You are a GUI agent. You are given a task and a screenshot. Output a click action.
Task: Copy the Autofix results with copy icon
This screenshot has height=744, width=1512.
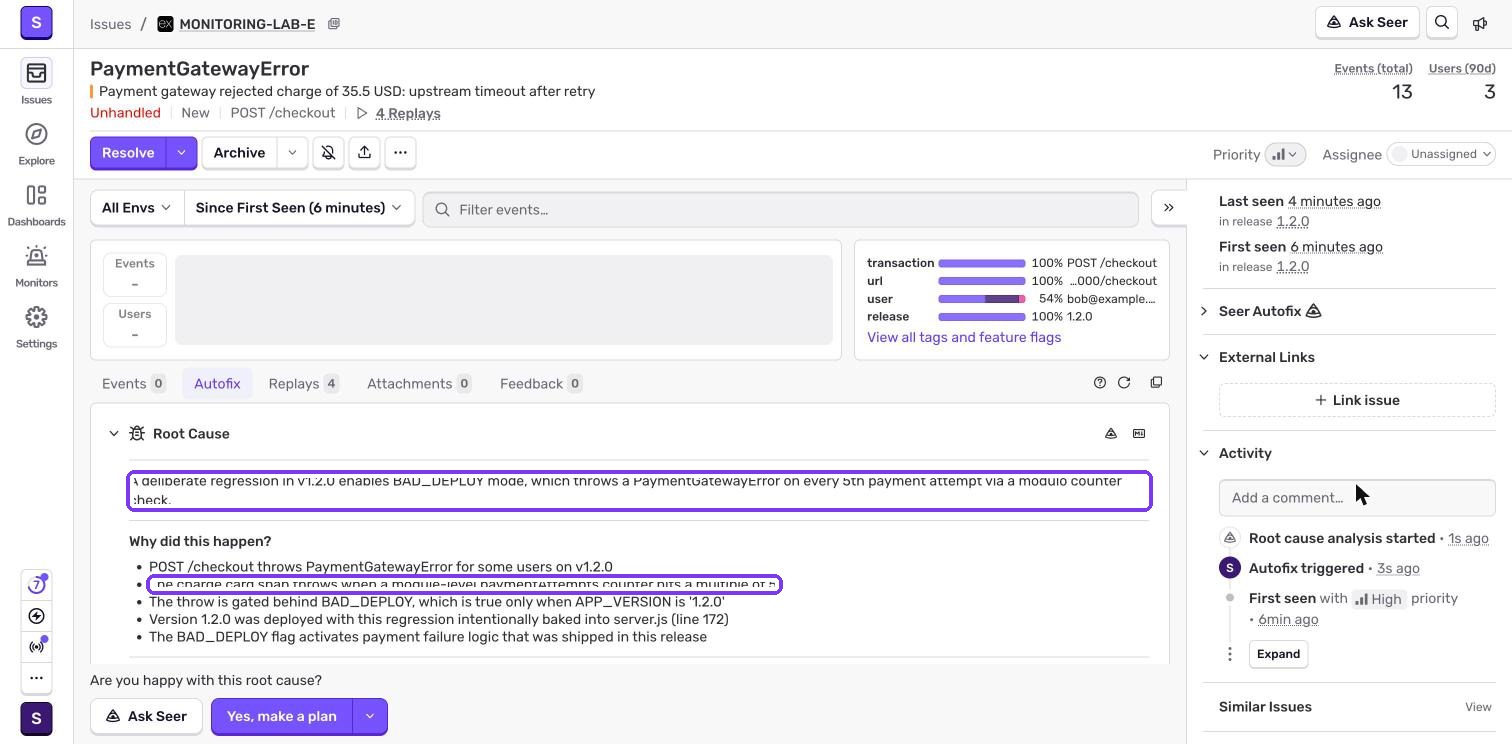(x=1156, y=383)
